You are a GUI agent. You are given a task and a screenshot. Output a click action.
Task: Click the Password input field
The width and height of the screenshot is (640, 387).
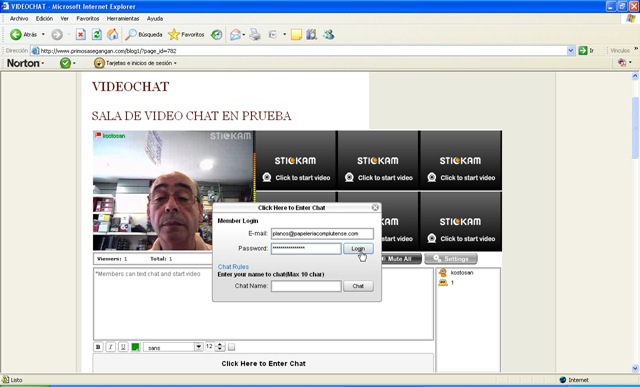tap(306, 249)
